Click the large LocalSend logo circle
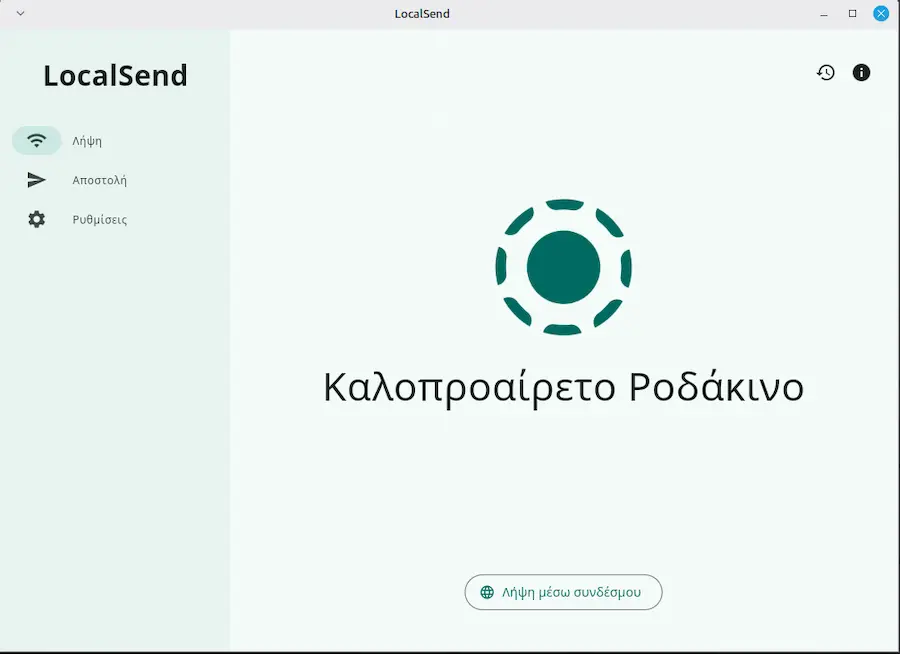This screenshot has height=654, width=900. pyautogui.click(x=564, y=267)
